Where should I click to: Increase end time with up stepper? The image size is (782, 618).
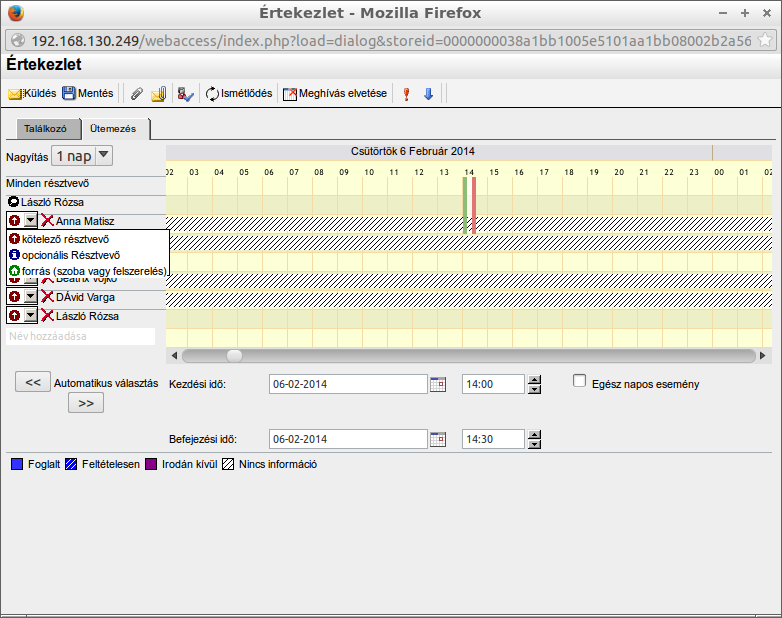tap(534, 435)
